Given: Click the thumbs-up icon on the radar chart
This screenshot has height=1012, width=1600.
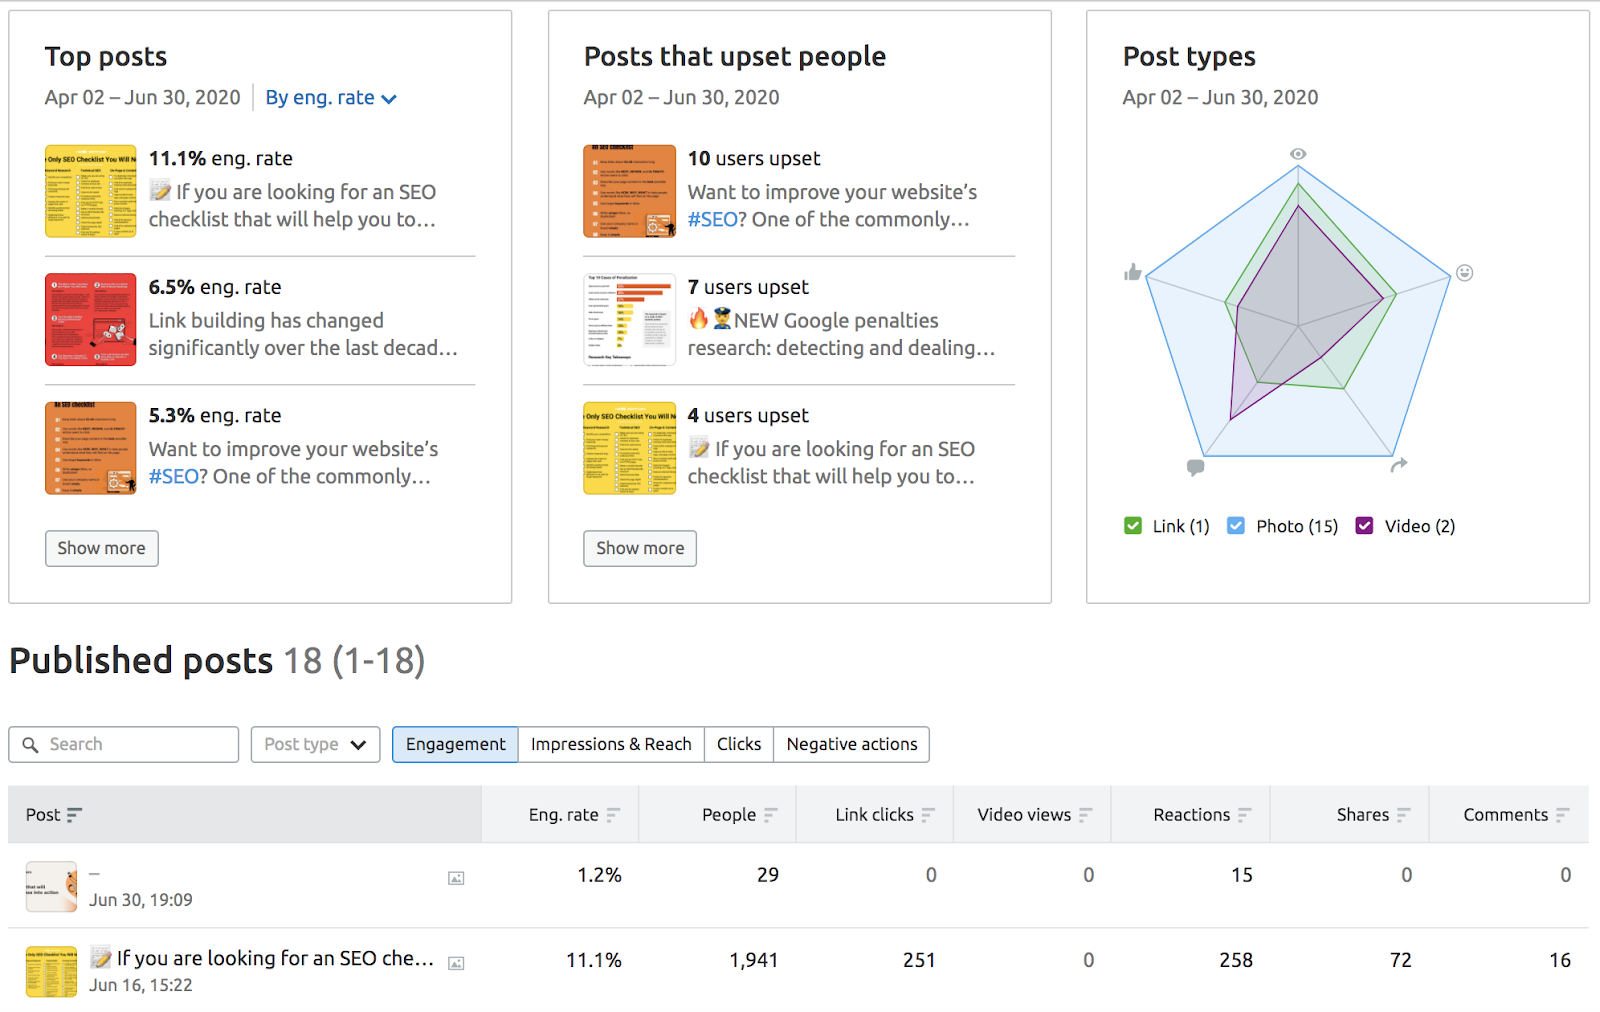Looking at the screenshot, I should coord(1133,272).
